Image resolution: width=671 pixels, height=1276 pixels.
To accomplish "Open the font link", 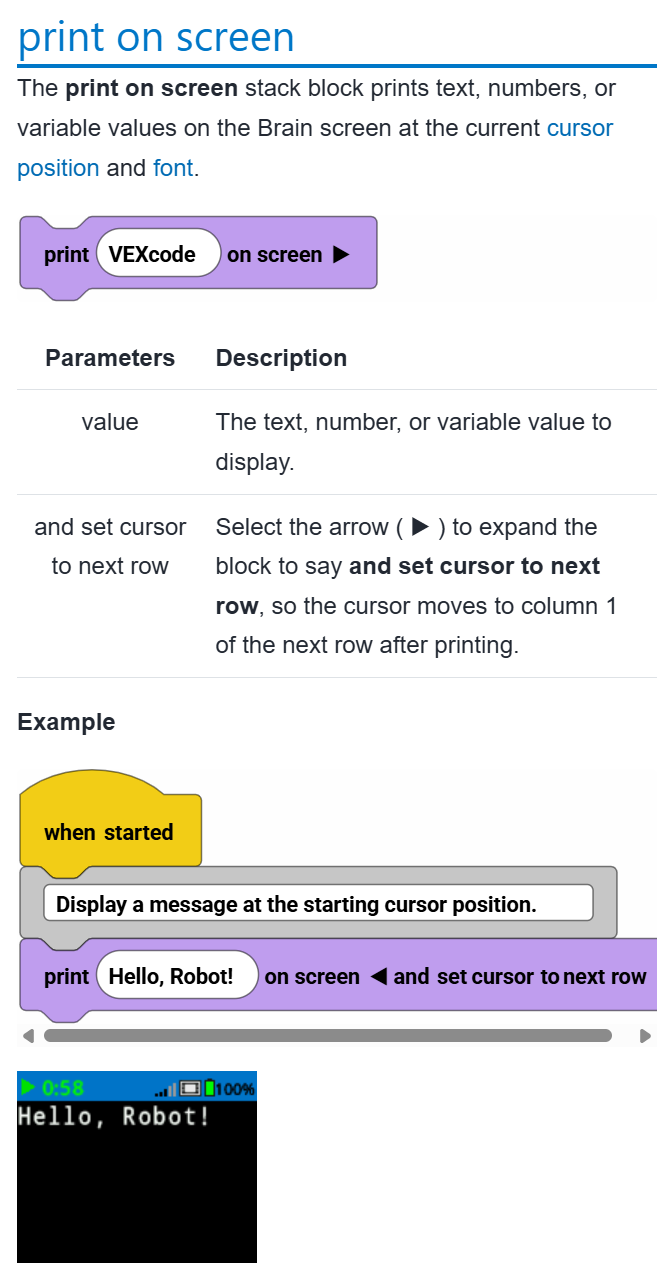I will (173, 168).
